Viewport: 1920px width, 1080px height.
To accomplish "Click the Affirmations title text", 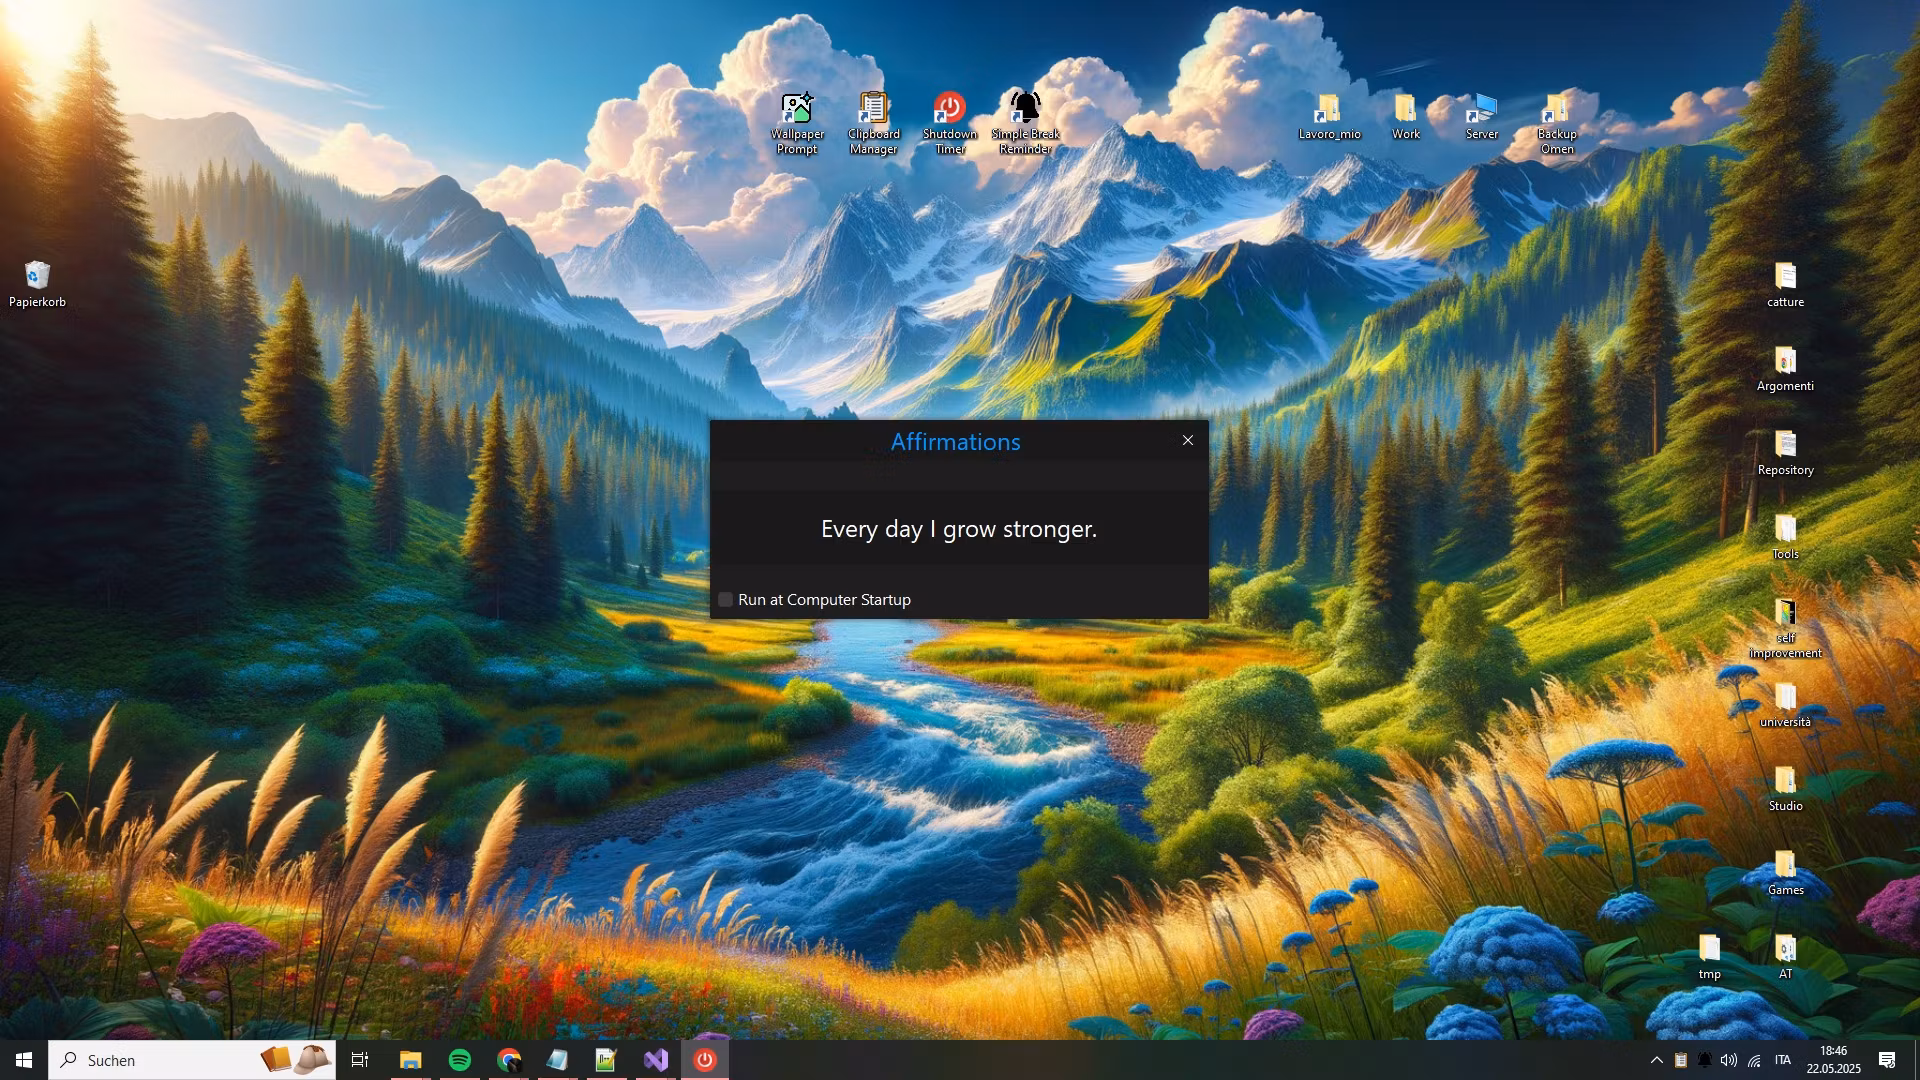I will [x=956, y=442].
